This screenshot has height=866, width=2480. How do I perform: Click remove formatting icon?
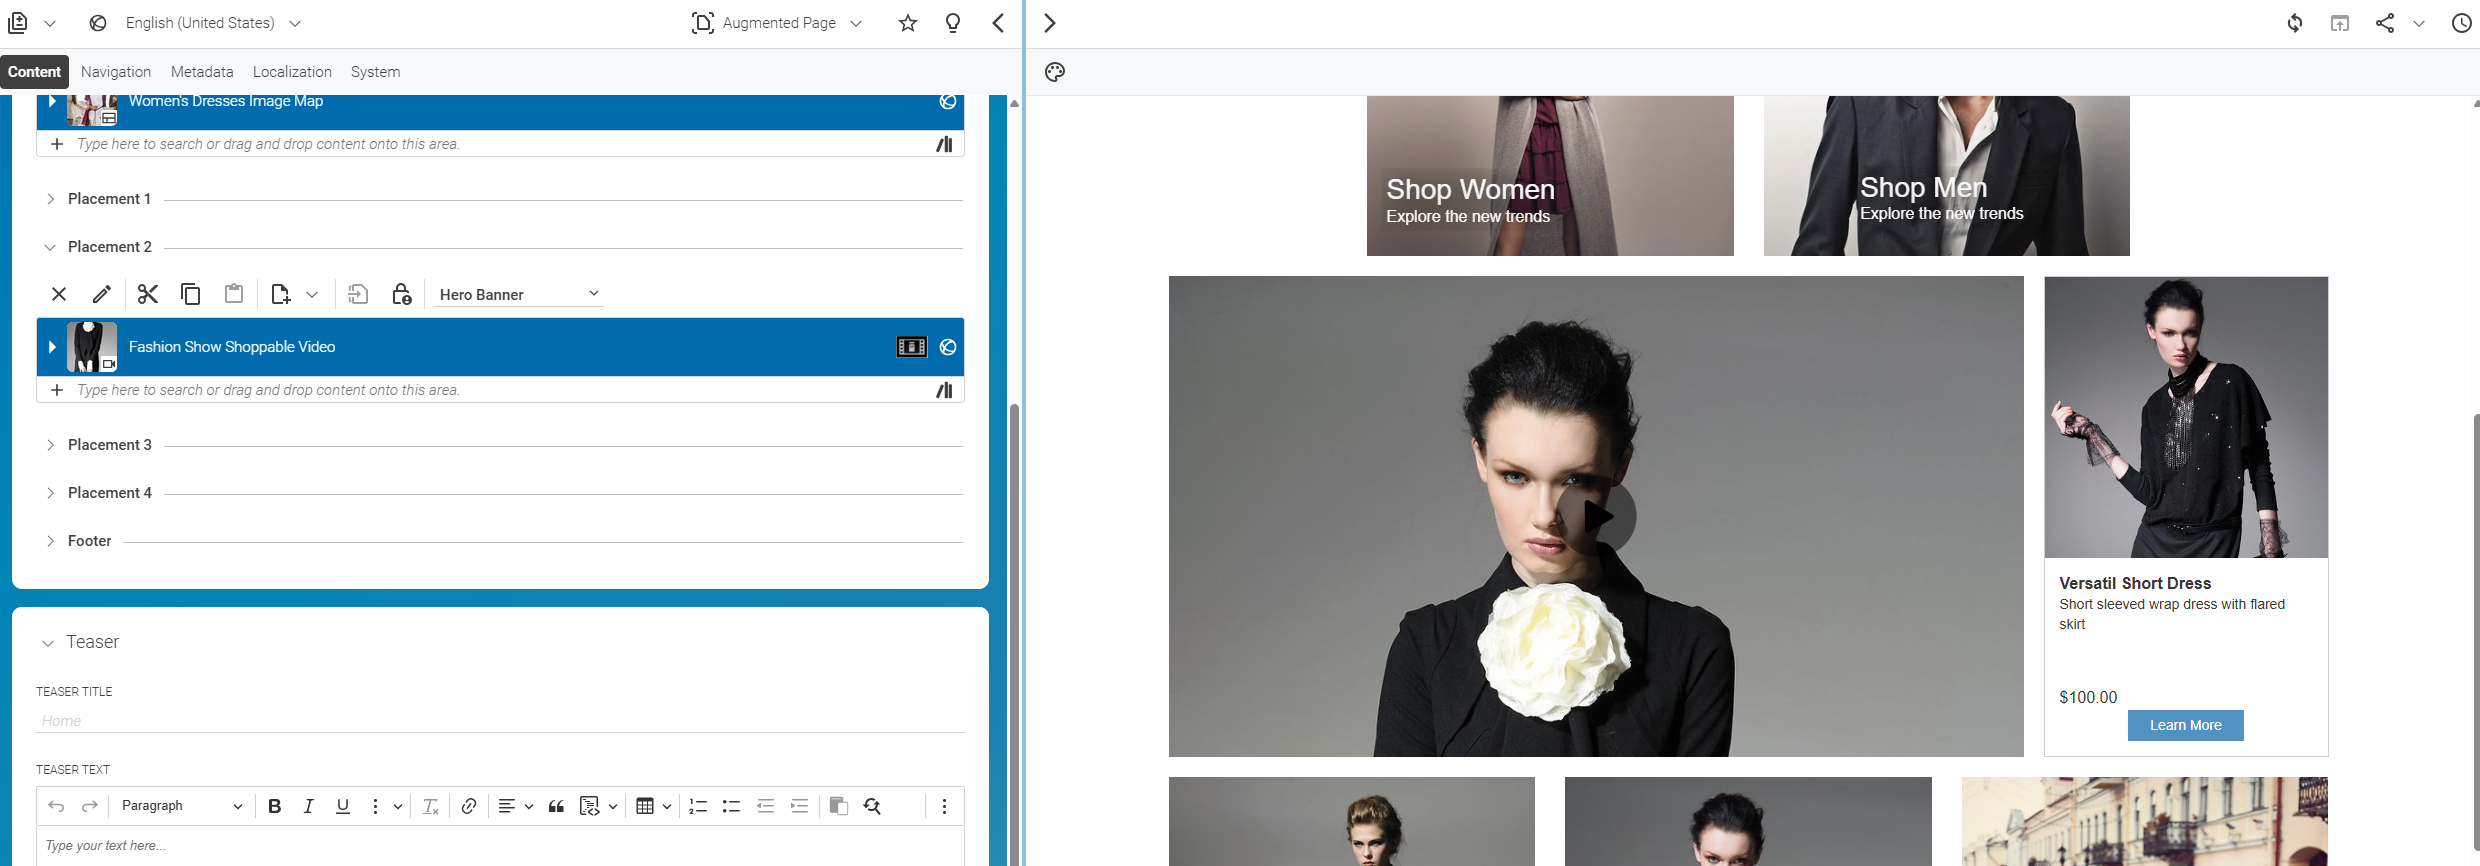click(x=431, y=806)
